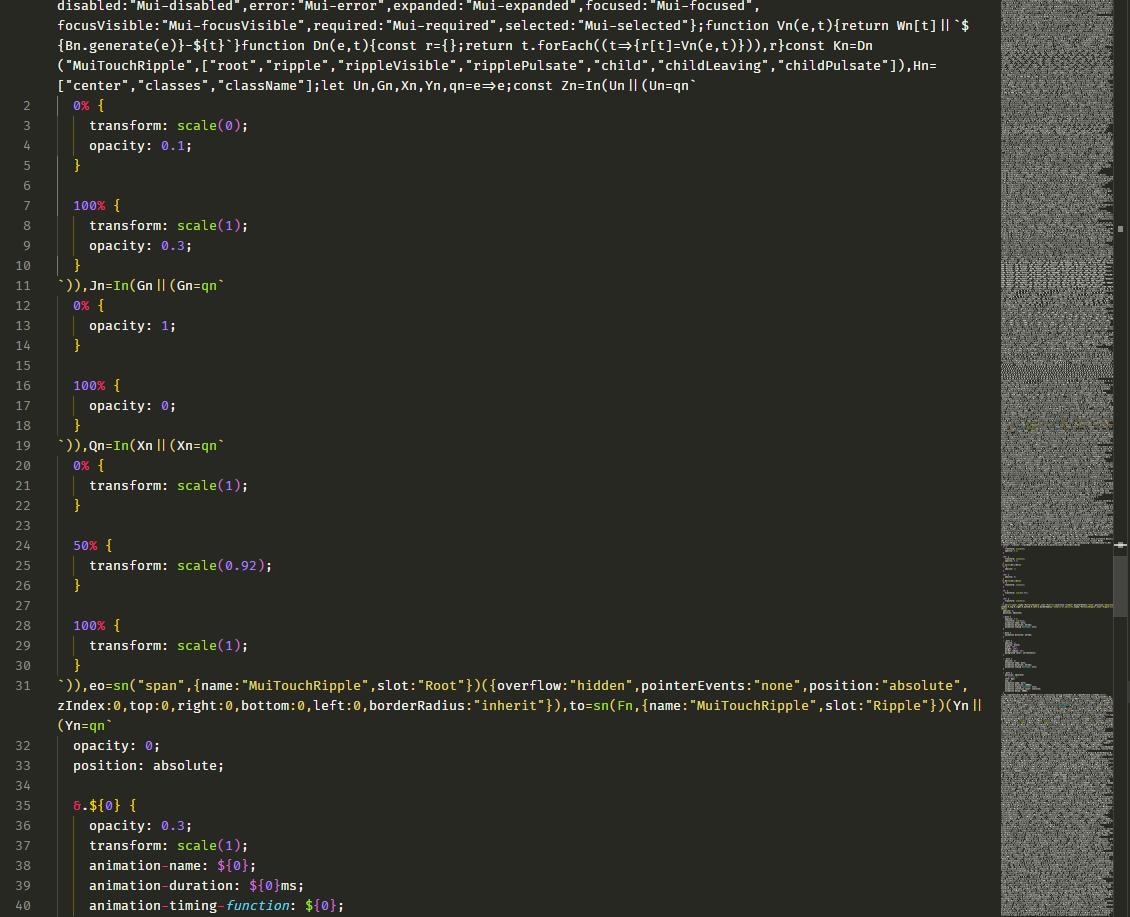1130x917 pixels.
Task: Click 'eo=sn("span"' on line 31
Action: coord(137,686)
